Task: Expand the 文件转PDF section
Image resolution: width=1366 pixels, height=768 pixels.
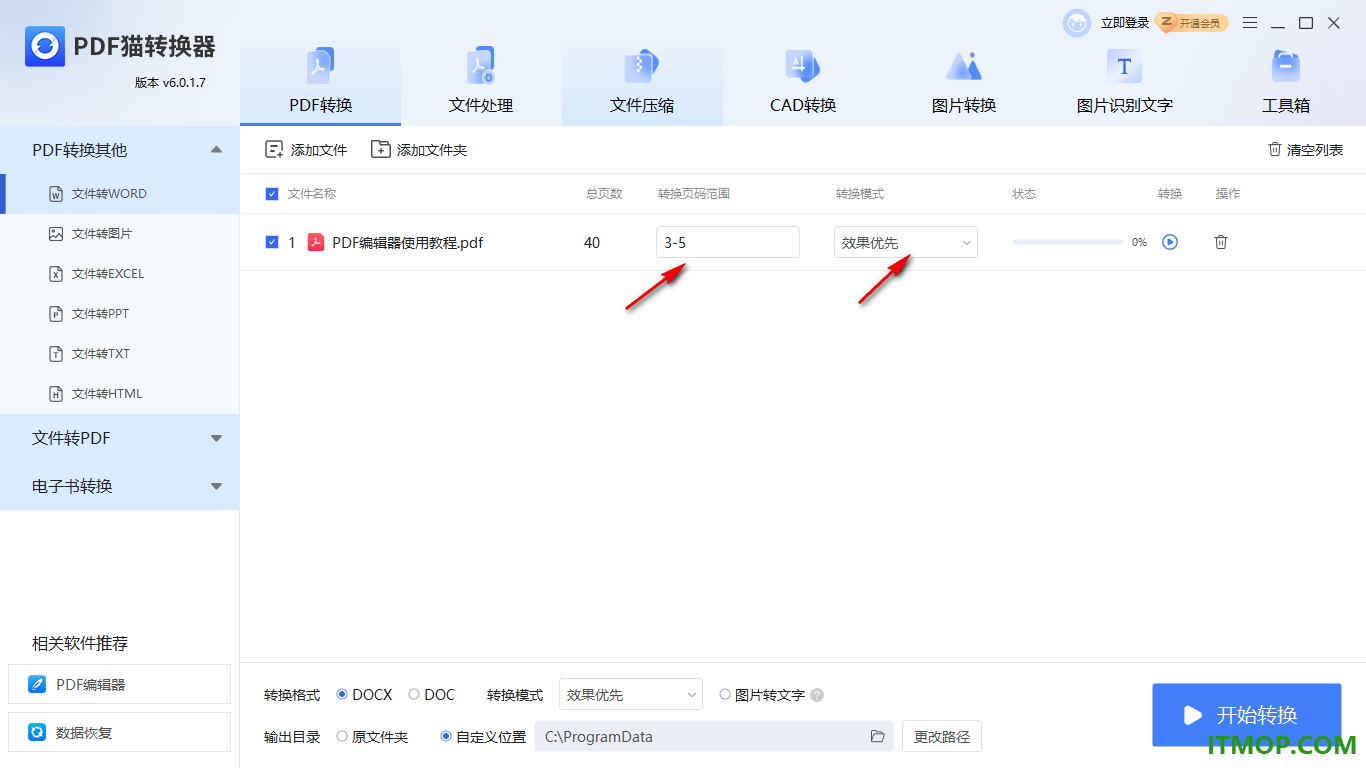Action: pyautogui.click(x=216, y=438)
